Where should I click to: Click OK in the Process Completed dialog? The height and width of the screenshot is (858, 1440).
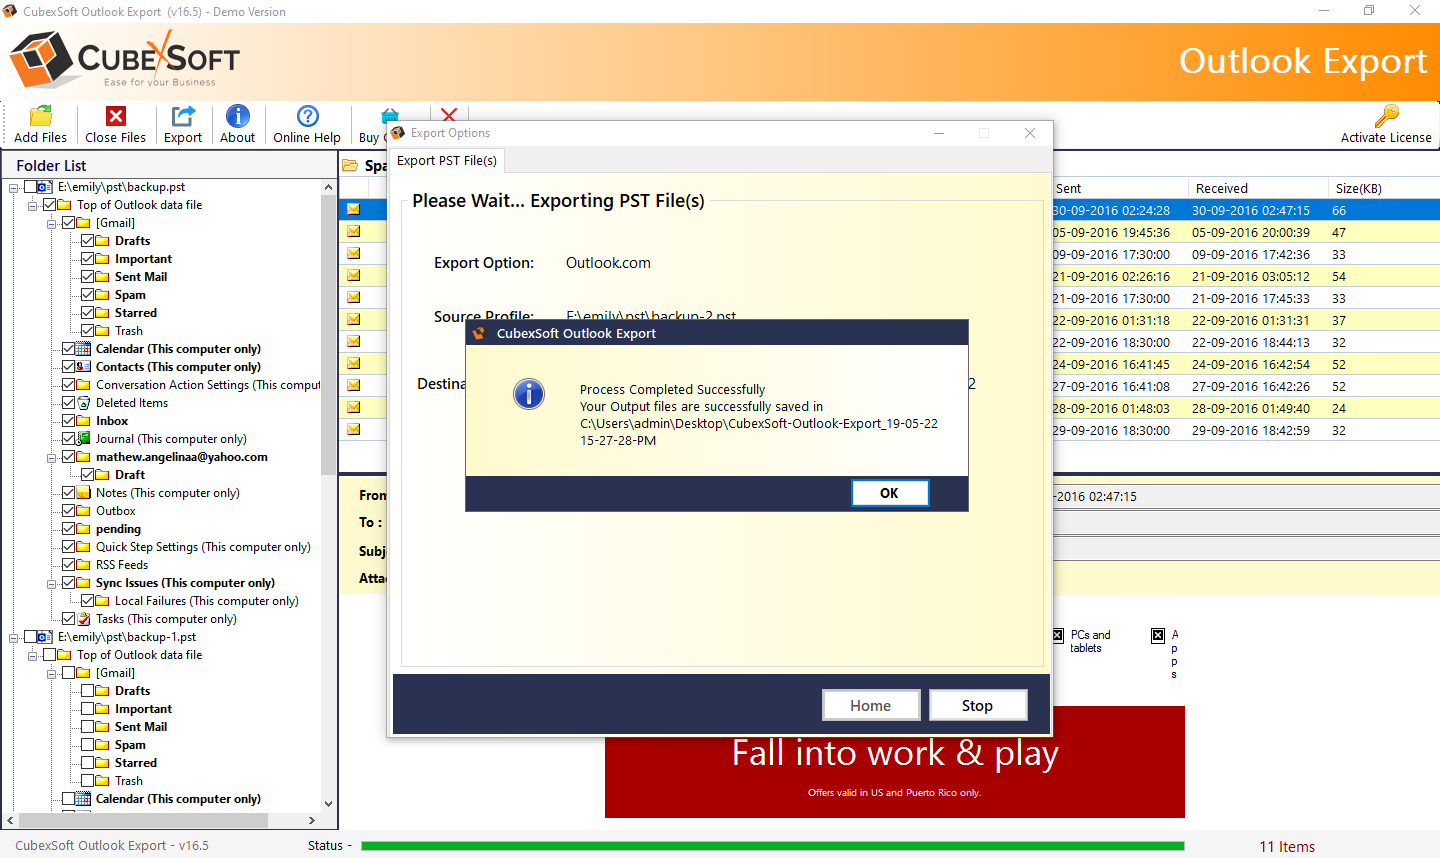tap(890, 493)
